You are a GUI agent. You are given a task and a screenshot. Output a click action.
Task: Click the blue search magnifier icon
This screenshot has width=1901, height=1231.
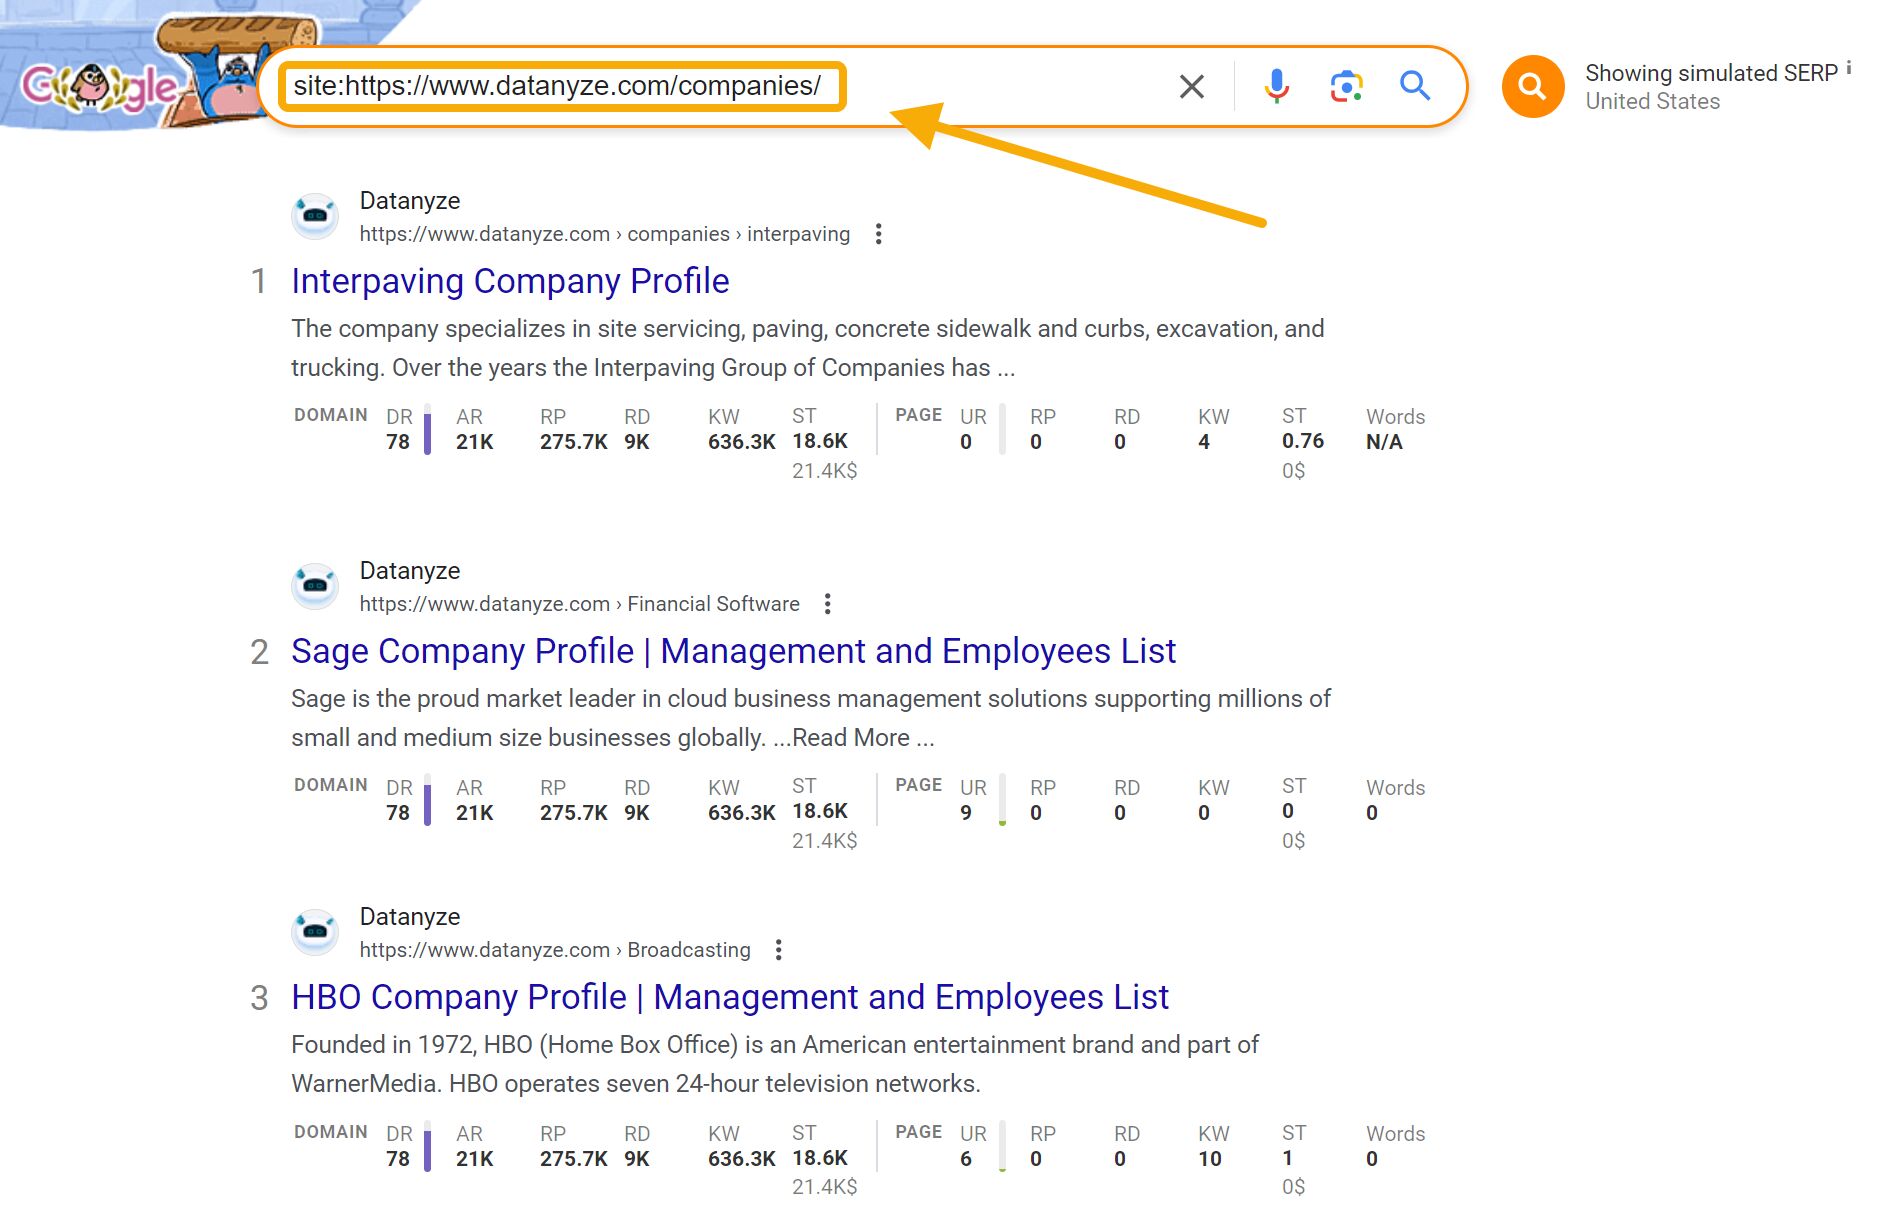1415,85
